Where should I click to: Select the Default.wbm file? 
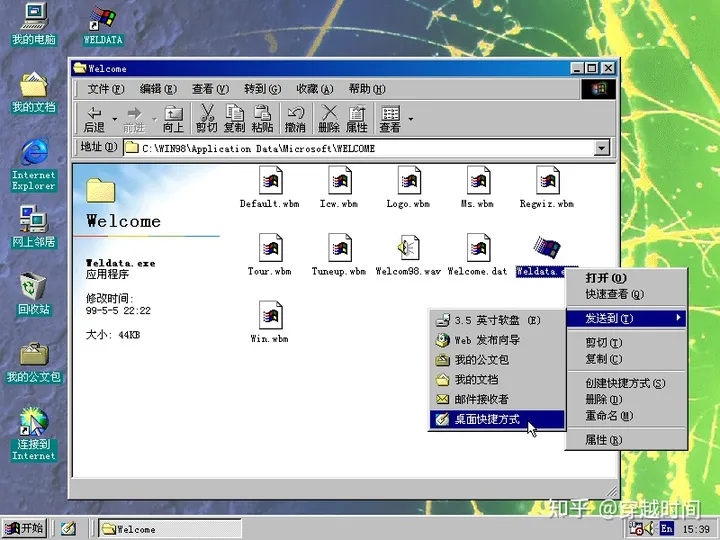270,187
